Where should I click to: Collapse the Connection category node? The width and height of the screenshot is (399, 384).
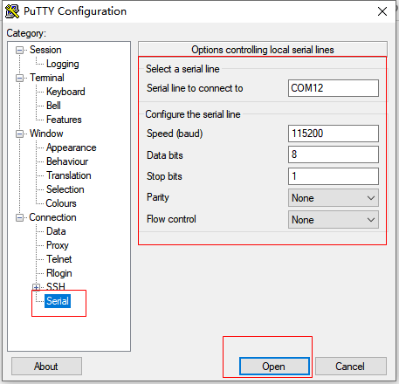[20, 218]
